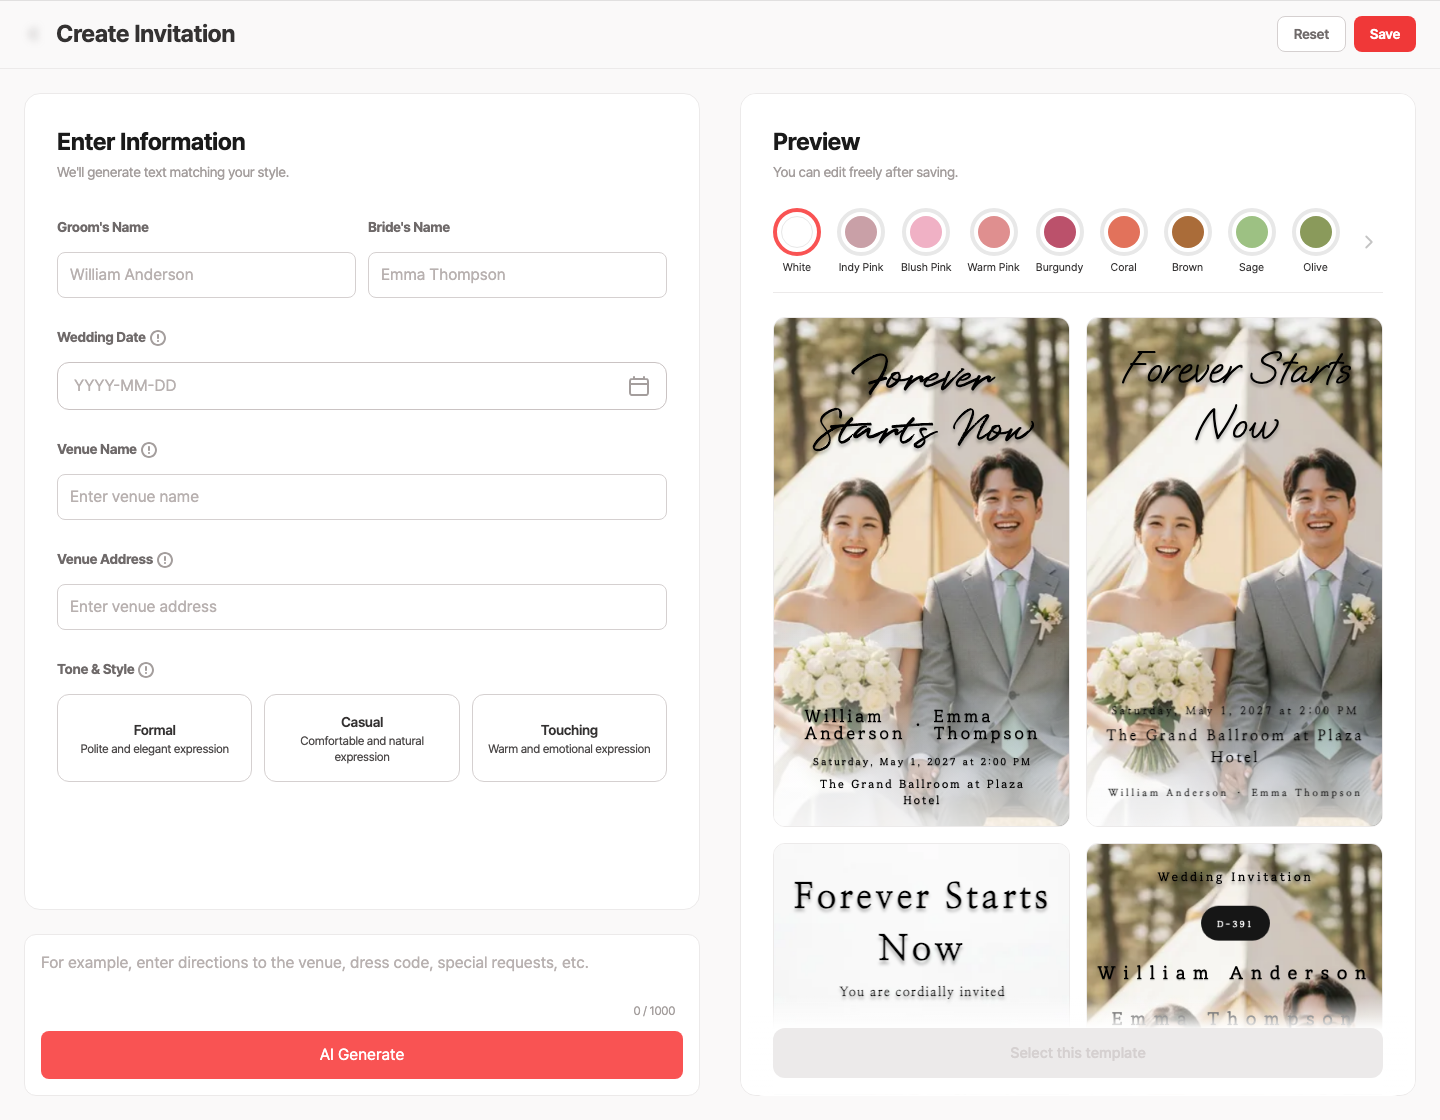Screen dimensions: 1440x1120
Task: Focus the Groom's Name input field
Action: [206, 275]
